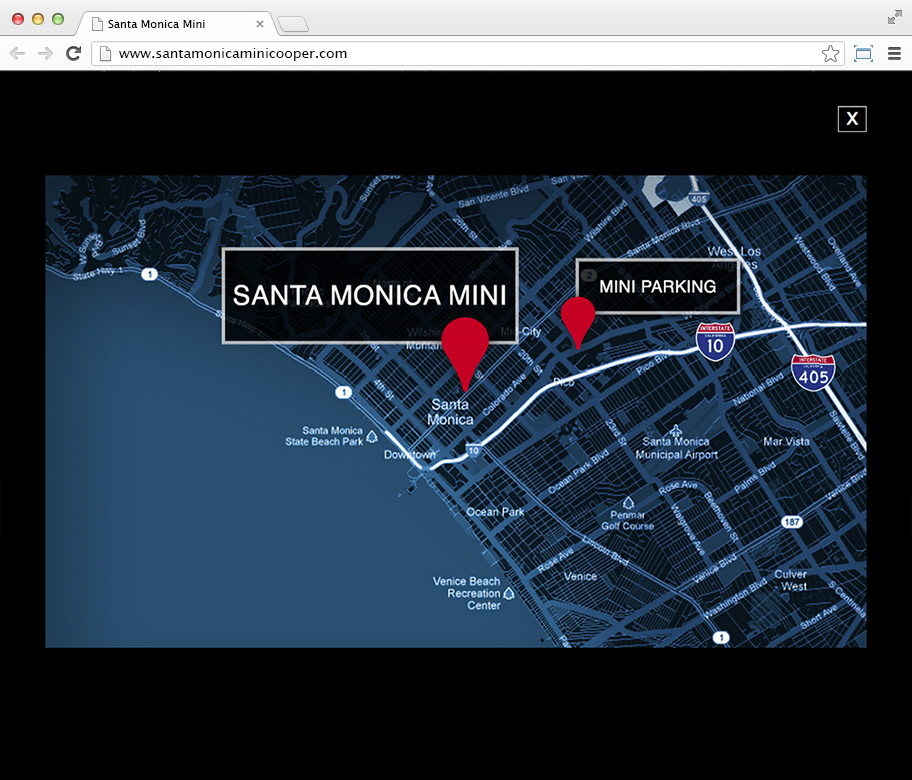Click the 'National Blvd' street label
Image resolution: width=912 pixels, height=780 pixels.
click(758, 390)
